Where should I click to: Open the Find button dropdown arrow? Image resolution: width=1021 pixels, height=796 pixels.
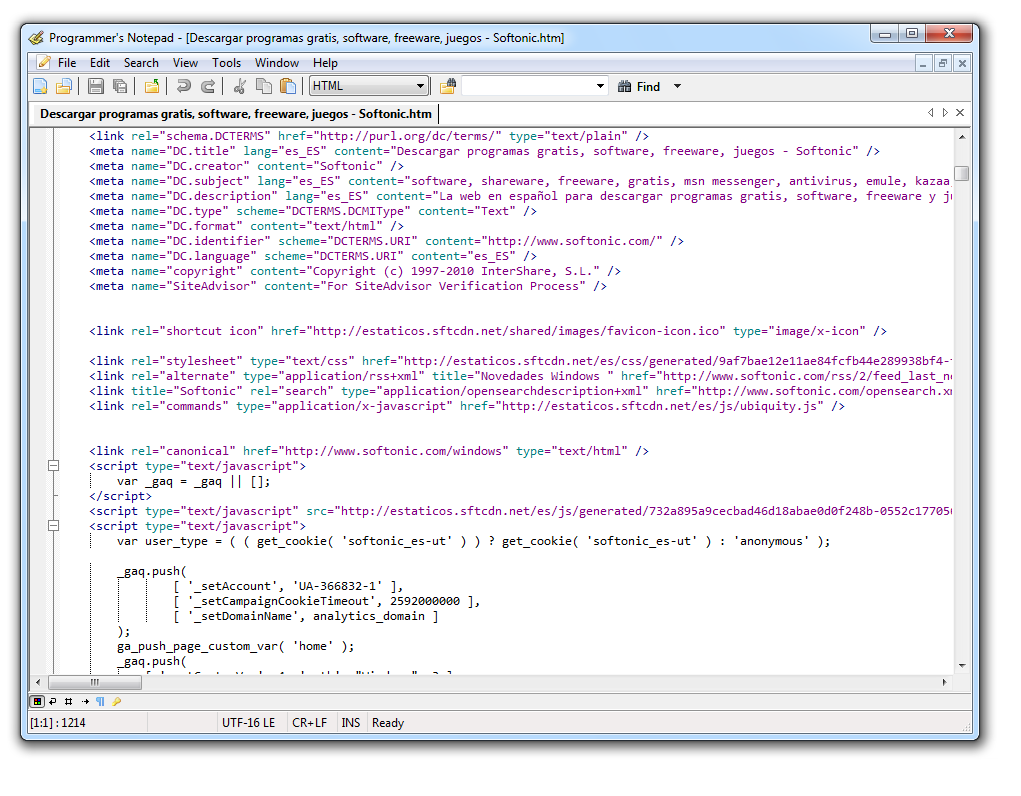tap(677, 86)
